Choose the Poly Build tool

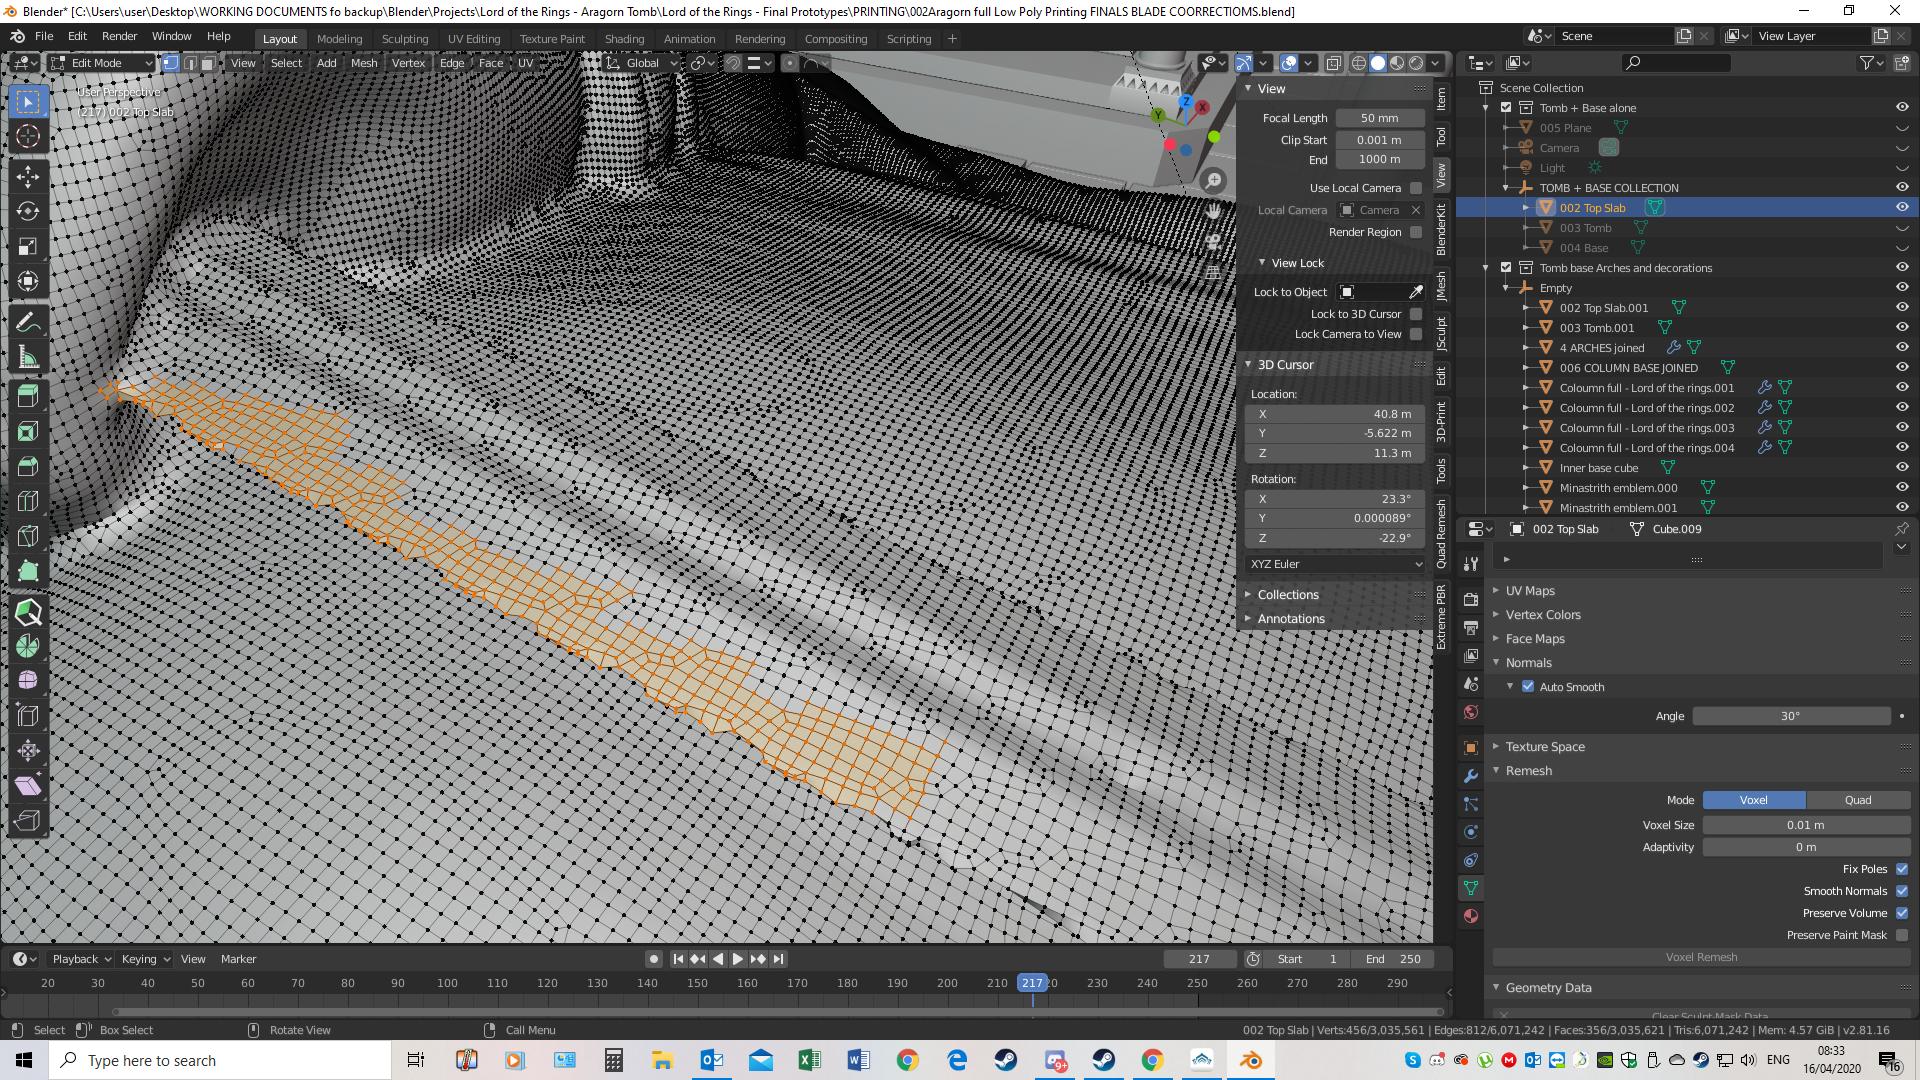[28, 571]
